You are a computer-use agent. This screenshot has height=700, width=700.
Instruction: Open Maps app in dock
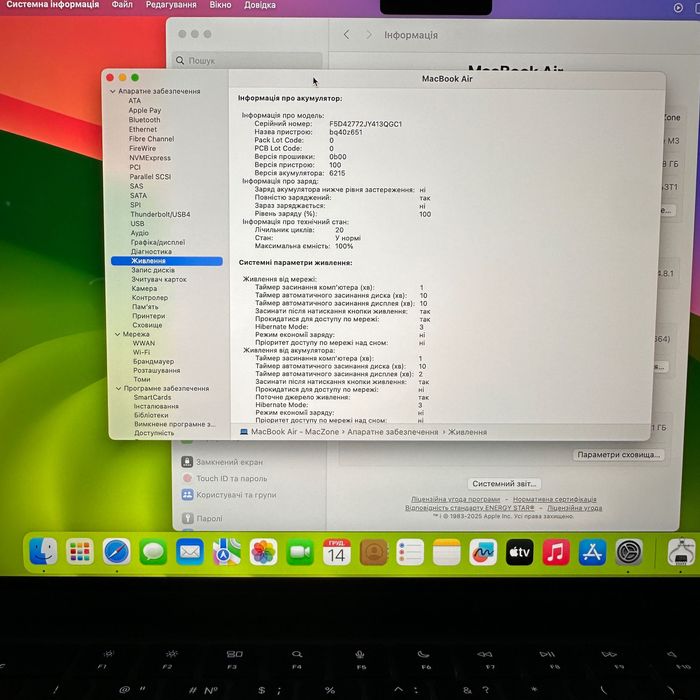(x=226, y=552)
